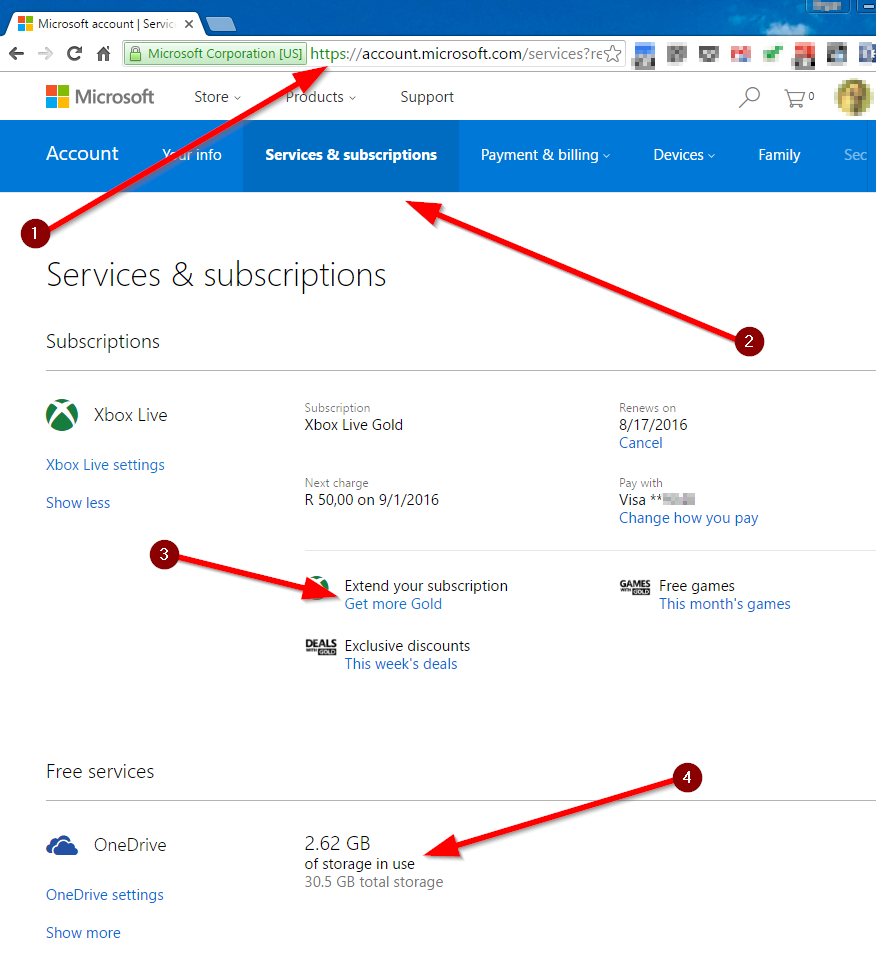
Task: Click the Microsoft logo in the header
Action: [100, 96]
